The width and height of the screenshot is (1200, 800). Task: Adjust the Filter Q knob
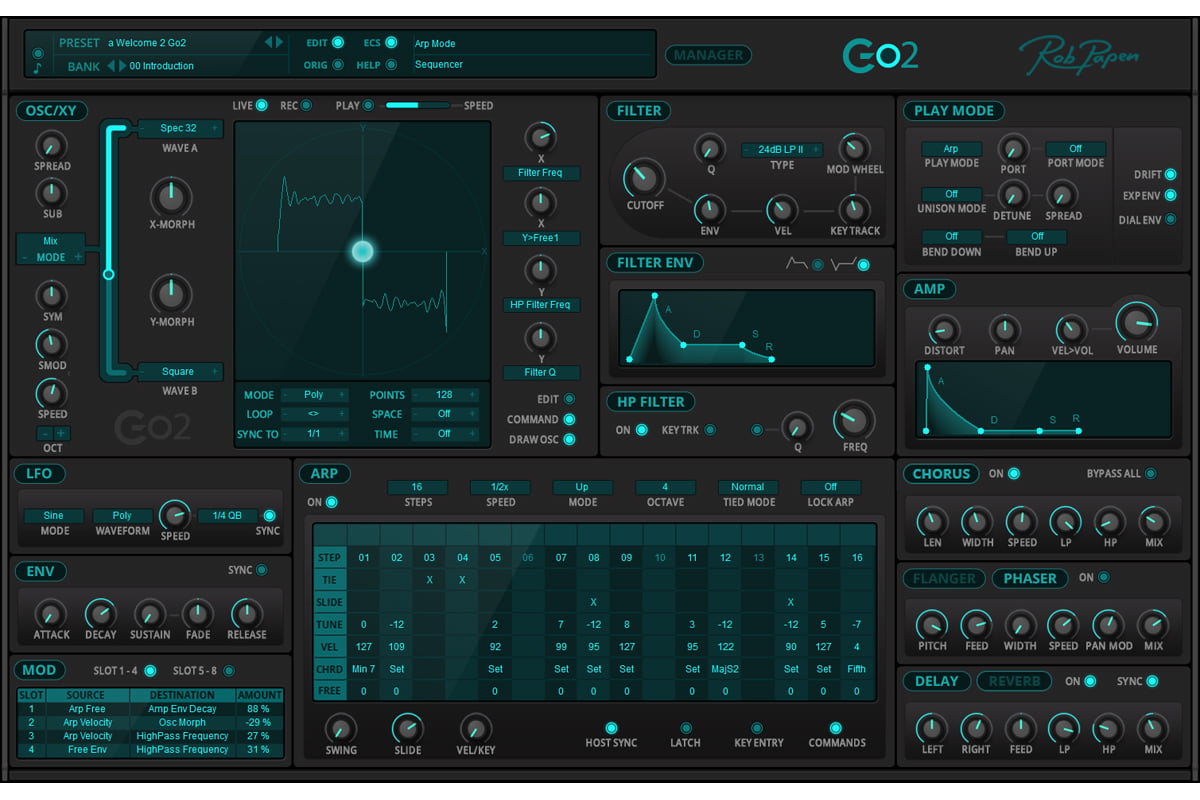(709, 150)
